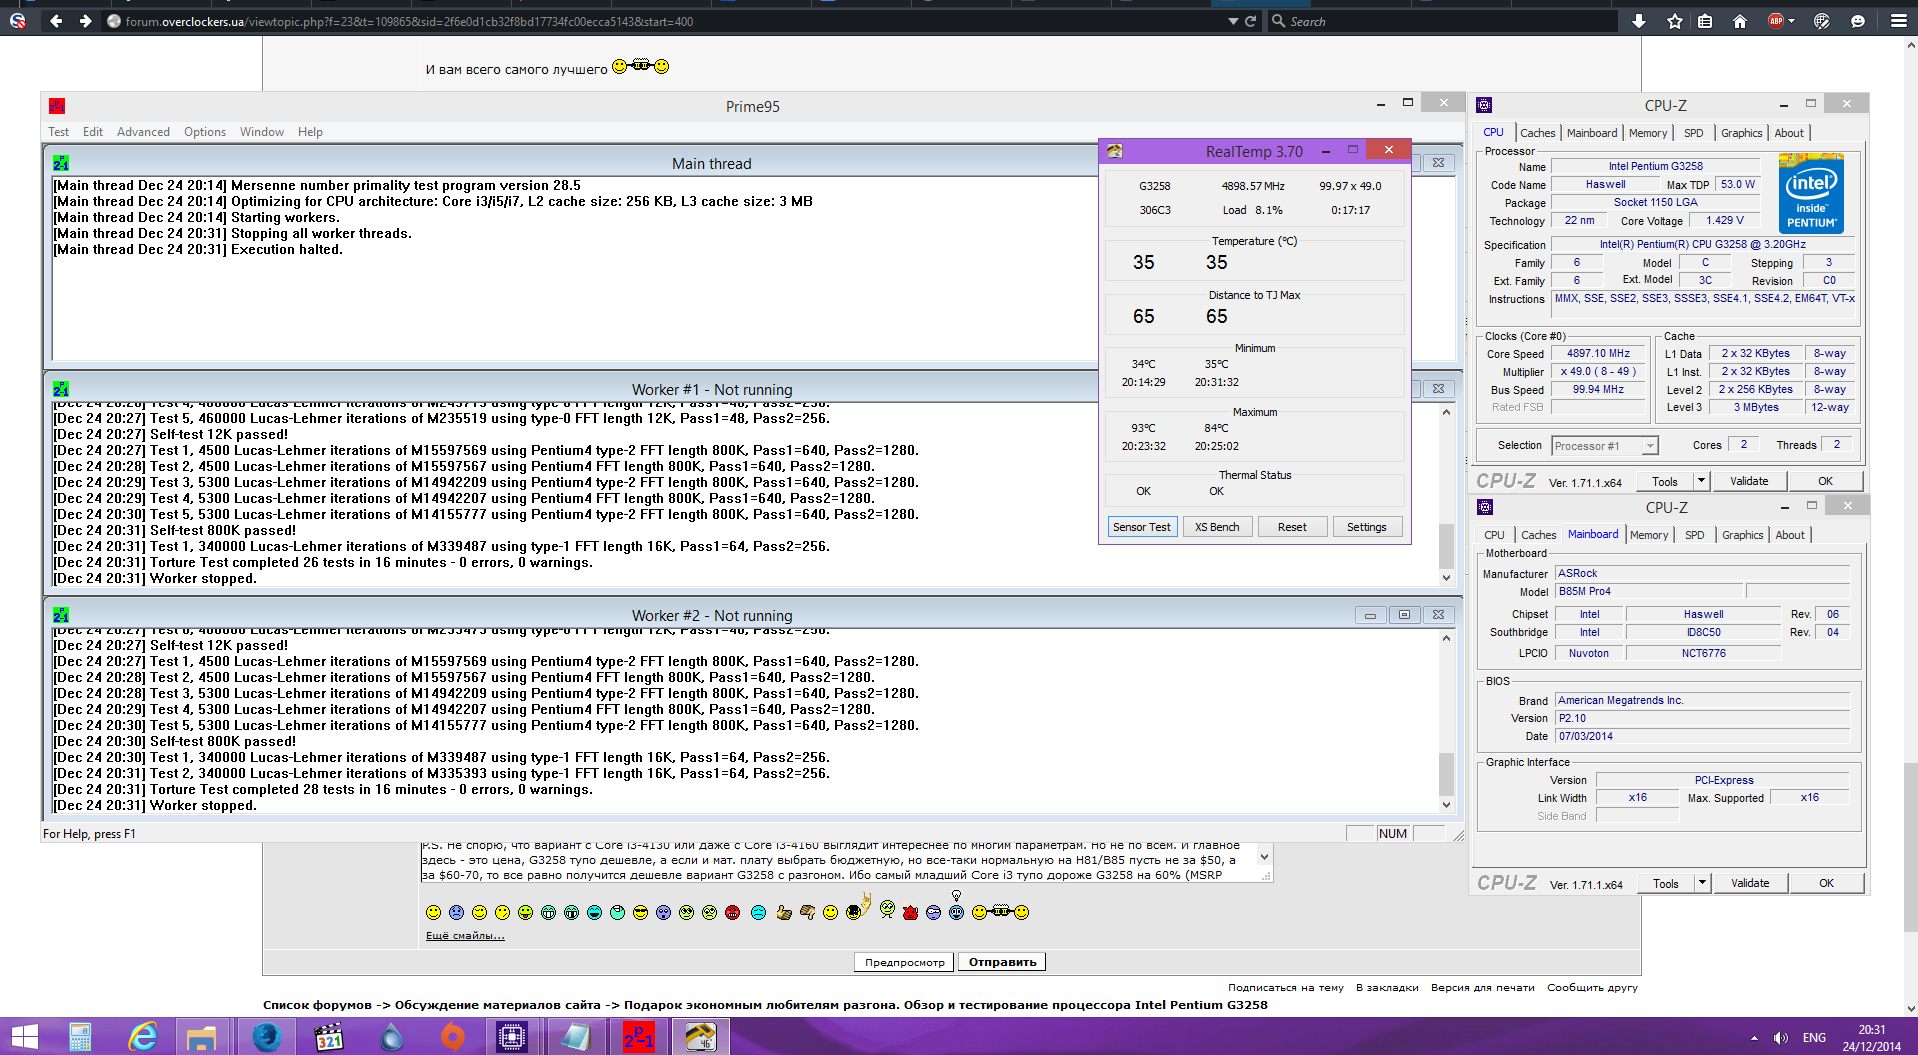
Task: Launch Origin from the taskbar
Action: (x=452, y=1036)
